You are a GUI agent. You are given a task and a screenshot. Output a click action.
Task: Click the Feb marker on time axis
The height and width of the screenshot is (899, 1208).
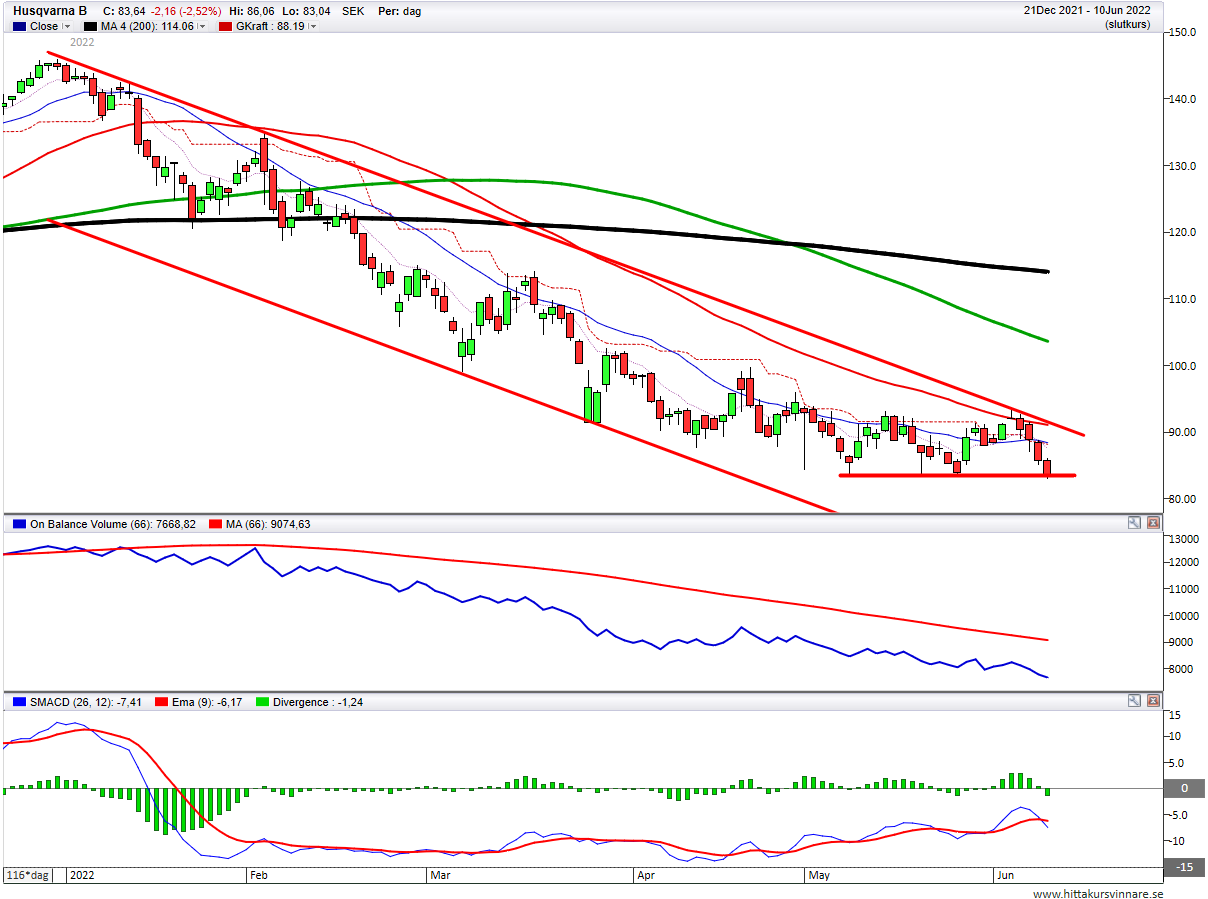pos(257,875)
